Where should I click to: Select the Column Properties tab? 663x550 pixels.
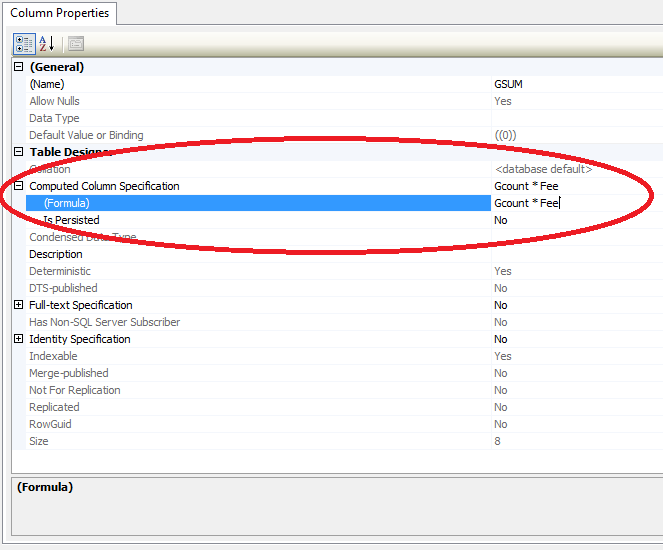click(59, 13)
